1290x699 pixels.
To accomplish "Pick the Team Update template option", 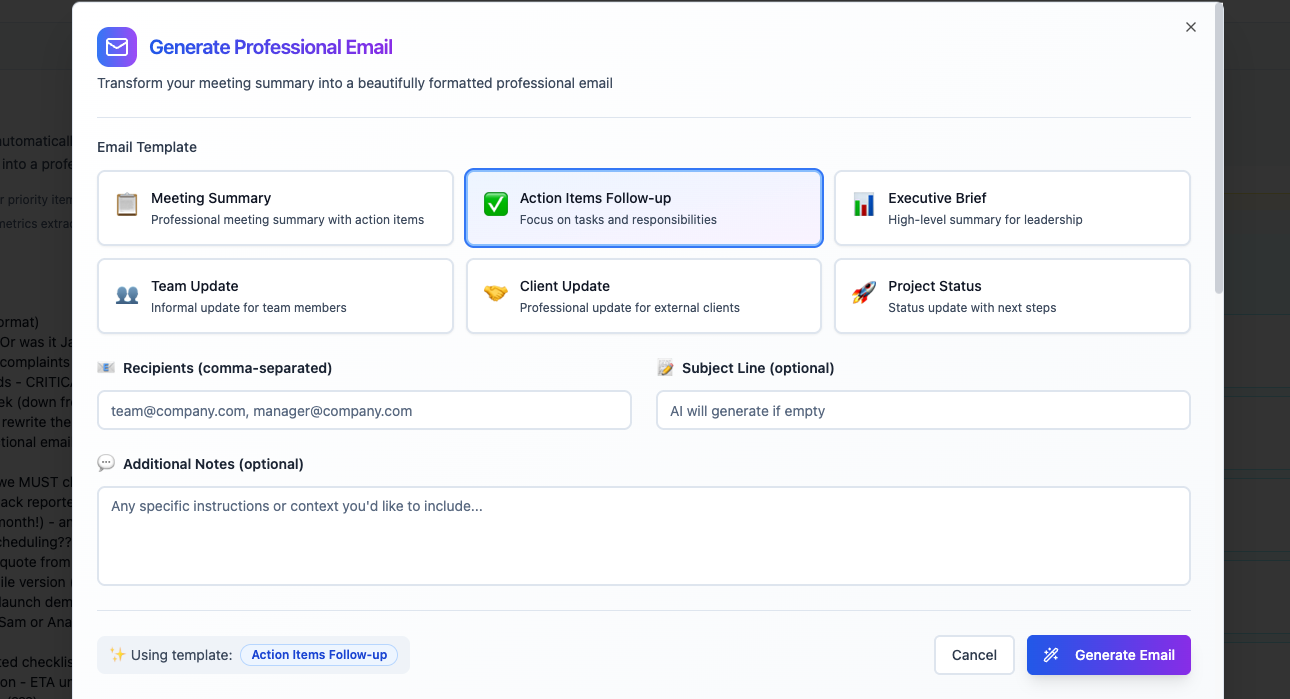I will (275, 296).
